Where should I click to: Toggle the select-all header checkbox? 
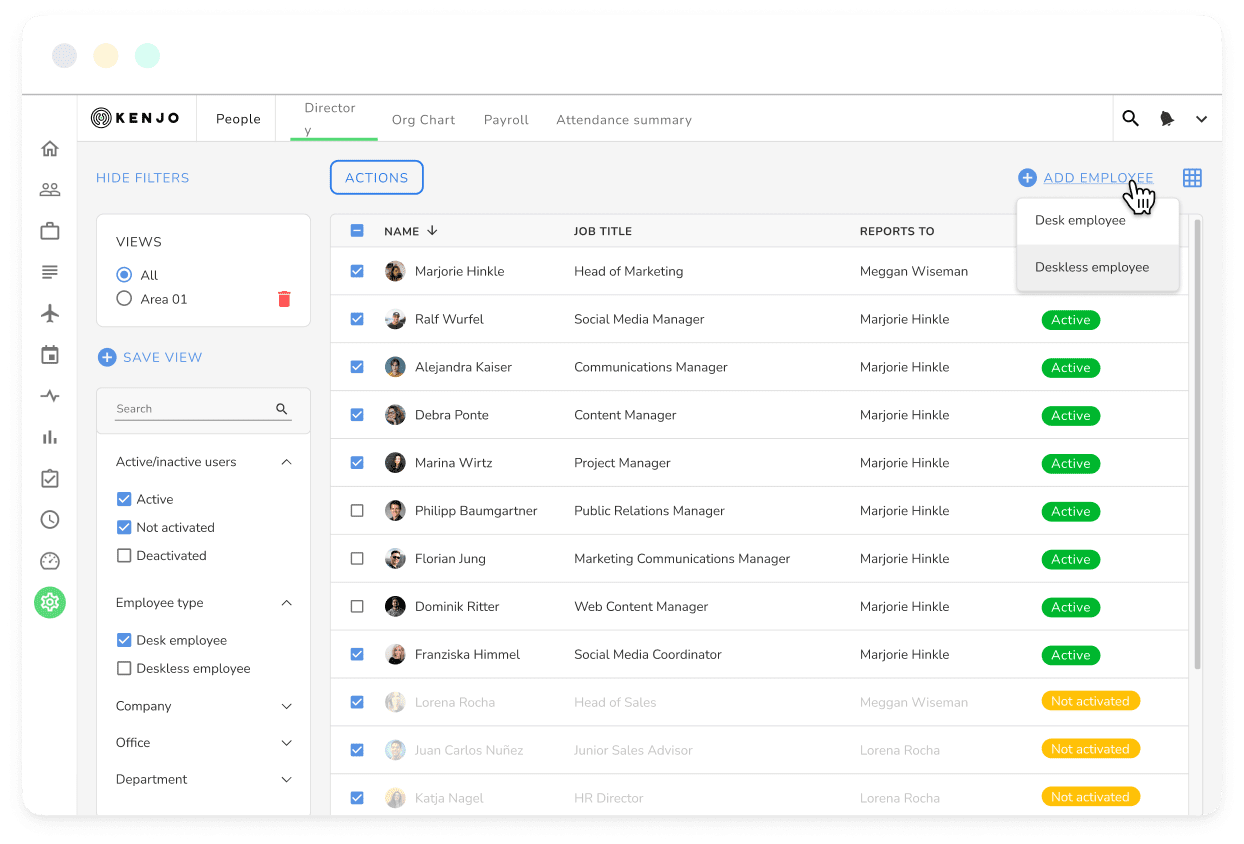(357, 231)
